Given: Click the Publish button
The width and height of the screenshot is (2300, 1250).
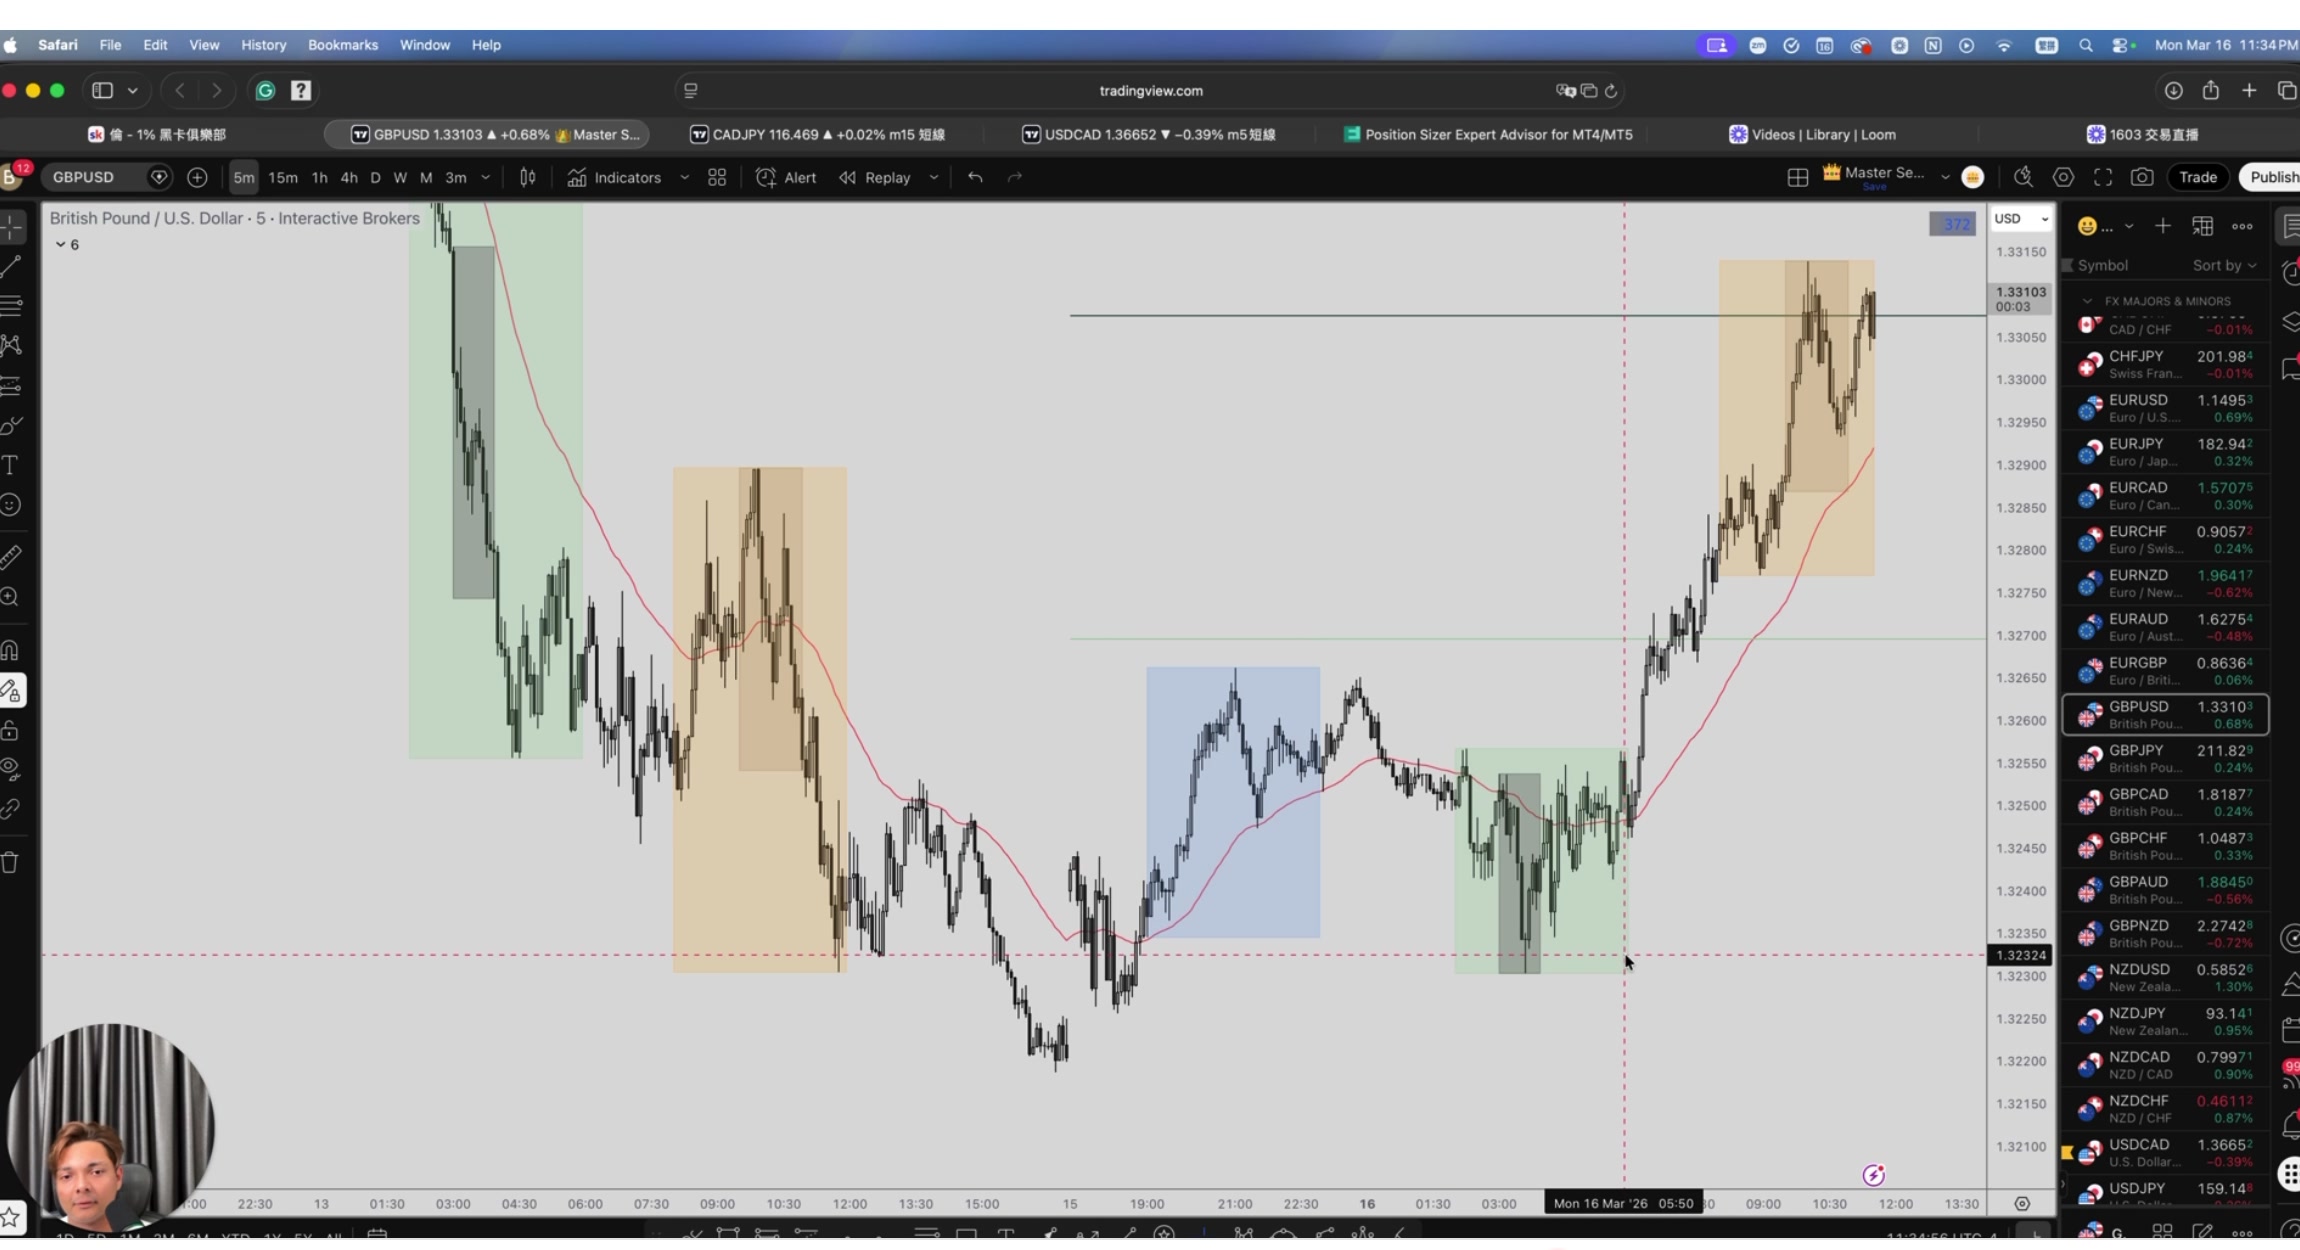Looking at the screenshot, I should [2272, 177].
